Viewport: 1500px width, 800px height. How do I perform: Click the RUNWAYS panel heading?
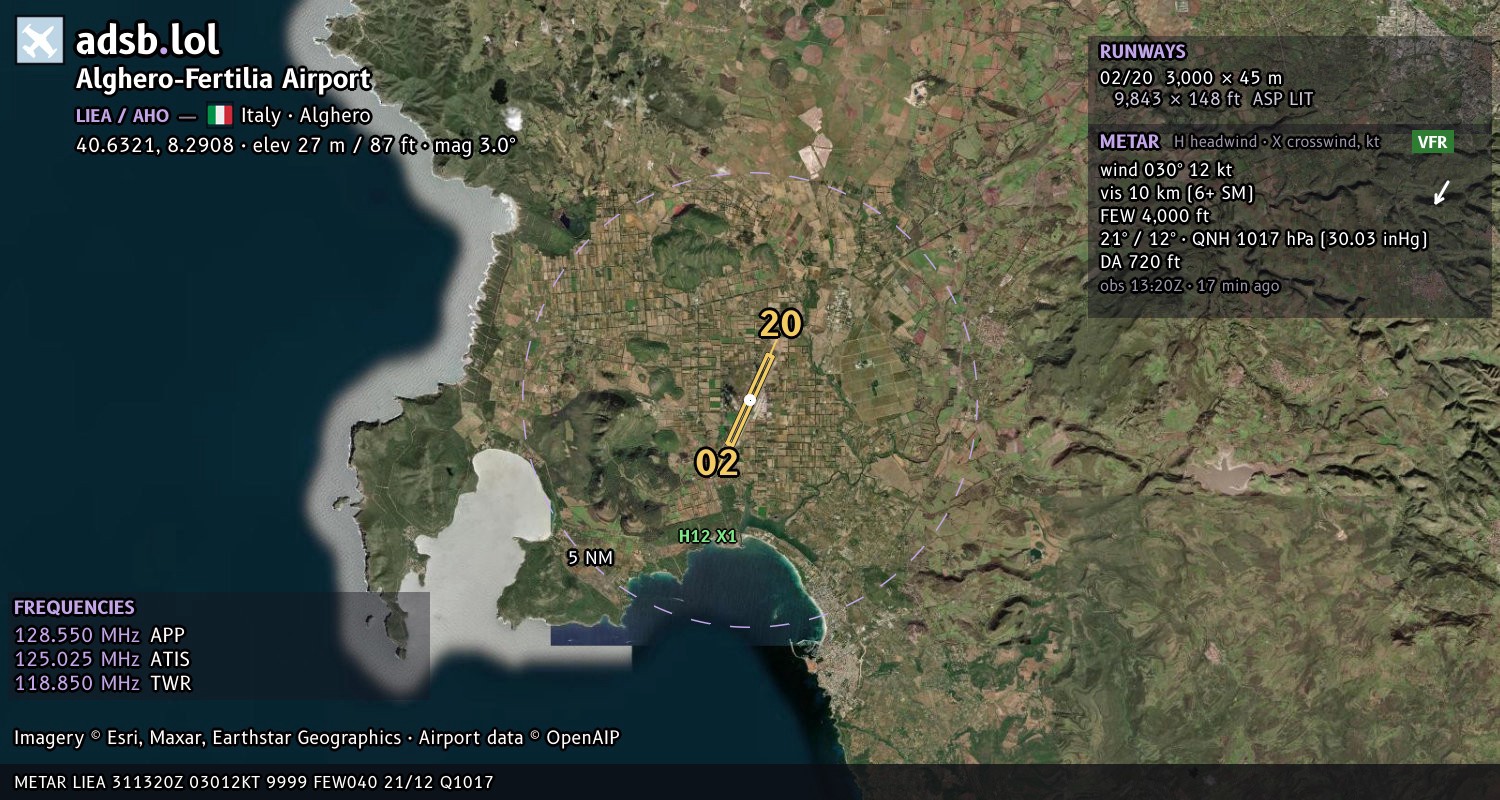pyautogui.click(x=1142, y=52)
